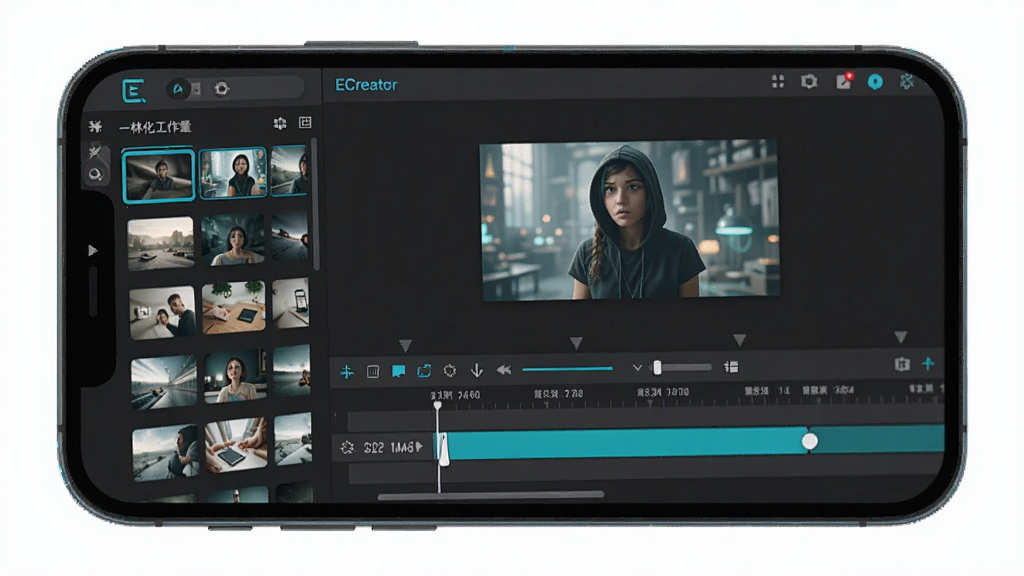Click the hooded girl video preview

pos(630,220)
